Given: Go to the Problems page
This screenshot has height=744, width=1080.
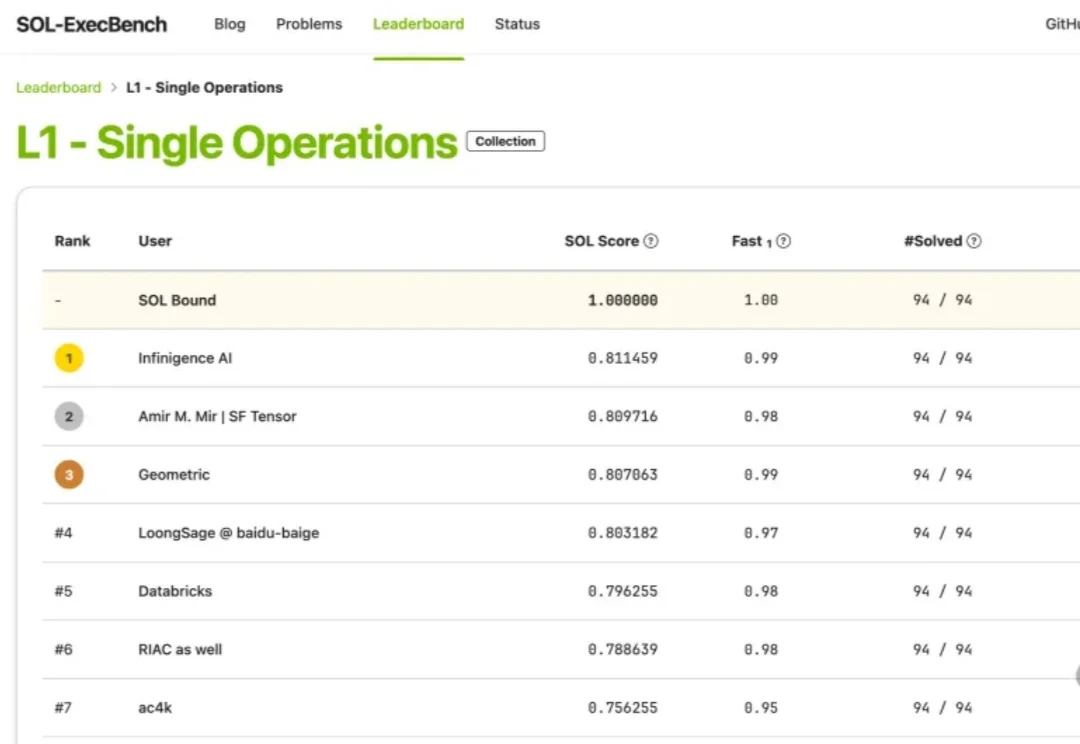Looking at the screenshot, I should pyautogui.click(x=309, y=24).
